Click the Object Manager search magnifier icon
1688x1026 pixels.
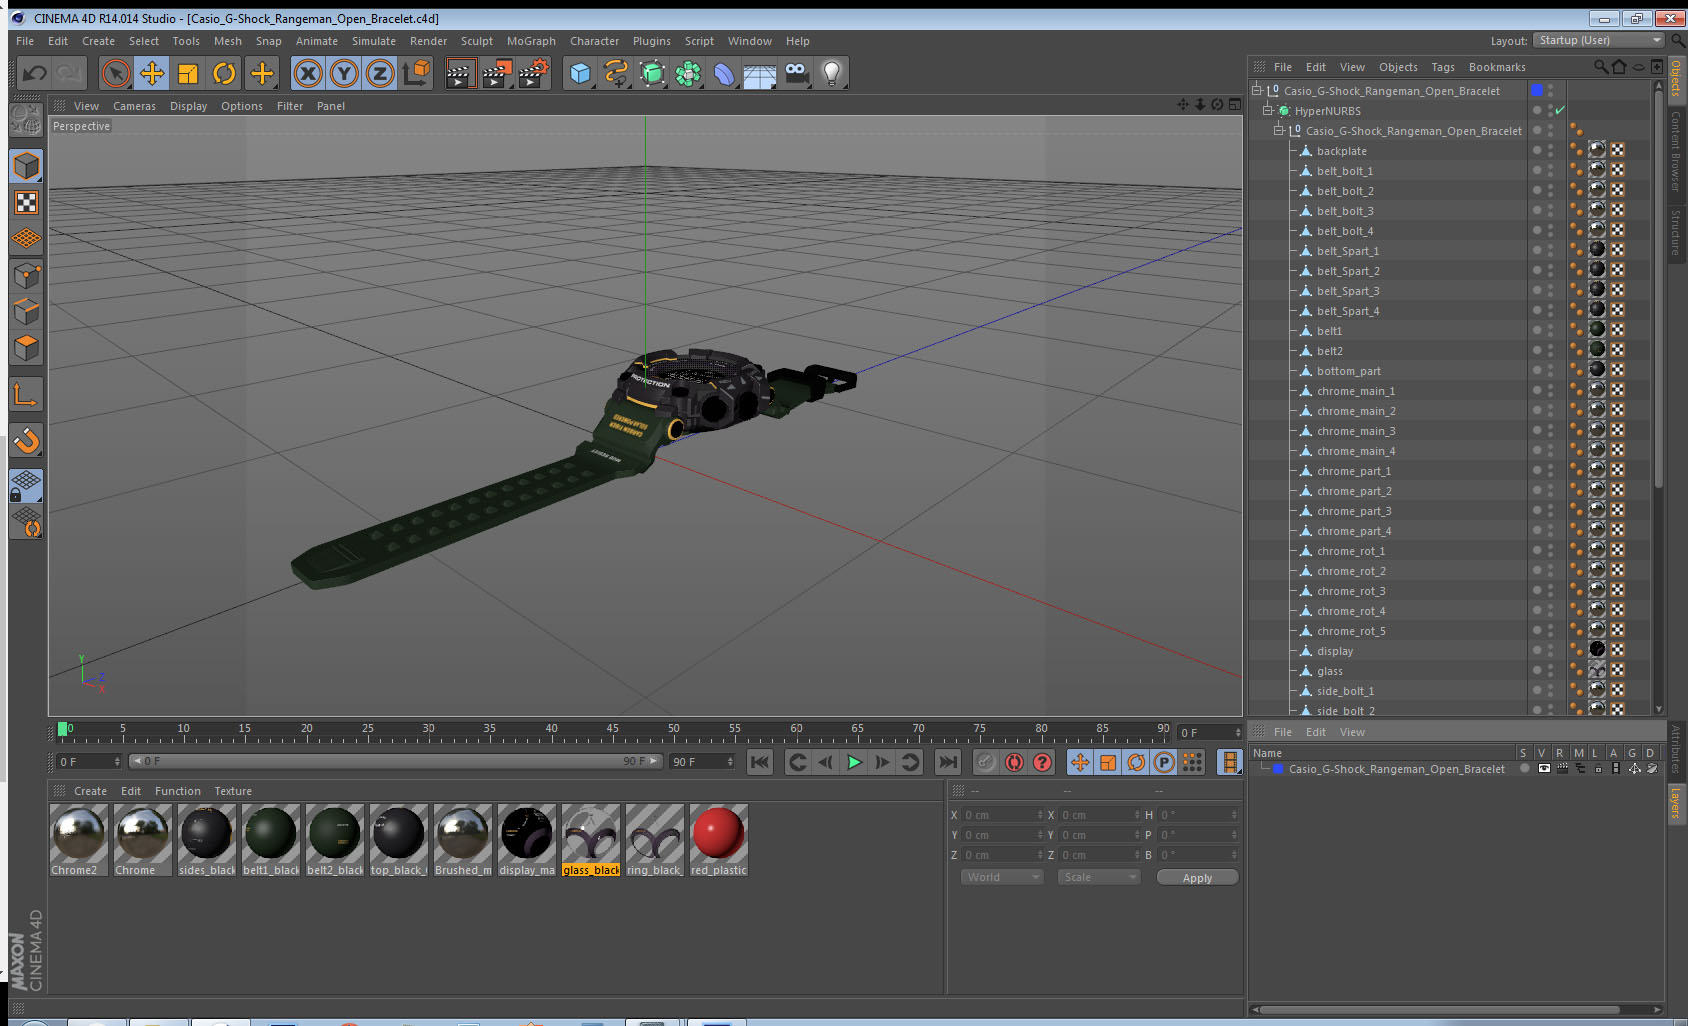(x=1600, y=67)
